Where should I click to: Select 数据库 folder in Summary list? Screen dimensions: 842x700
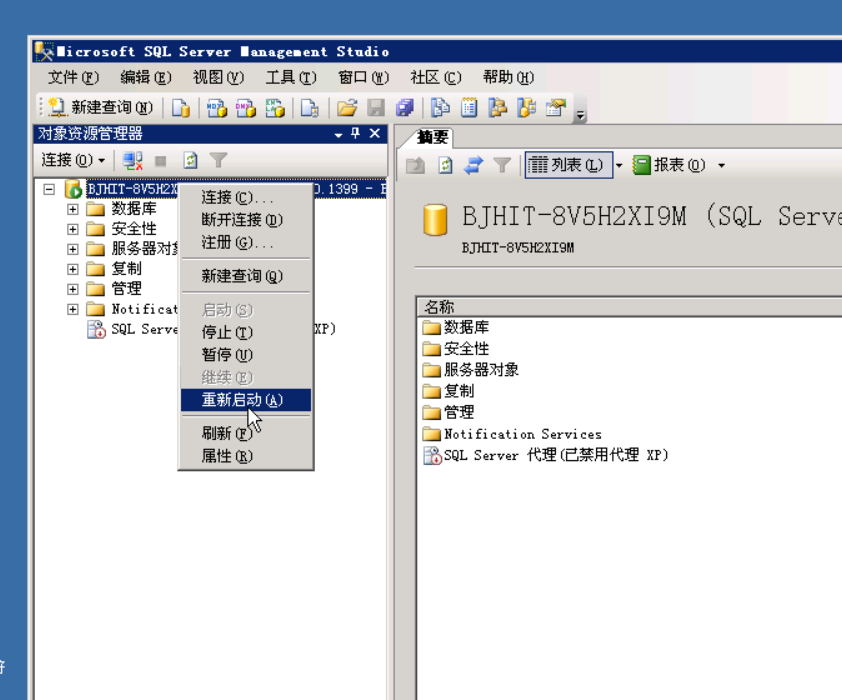pyautogui.click(x=455, y=327)
